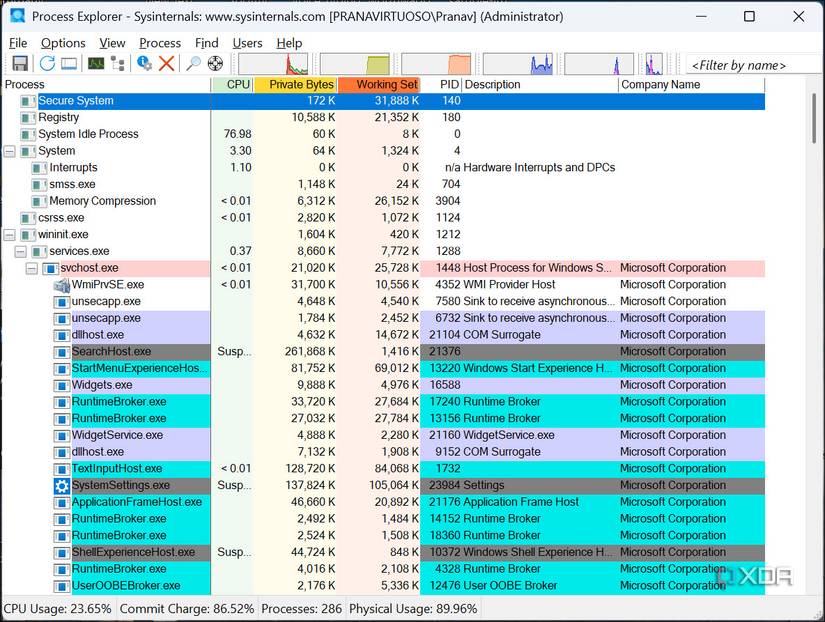Click the Registry process icon
Image resolution: width=825 pixels, height=622 pixels.
click(x=28, y=118)
